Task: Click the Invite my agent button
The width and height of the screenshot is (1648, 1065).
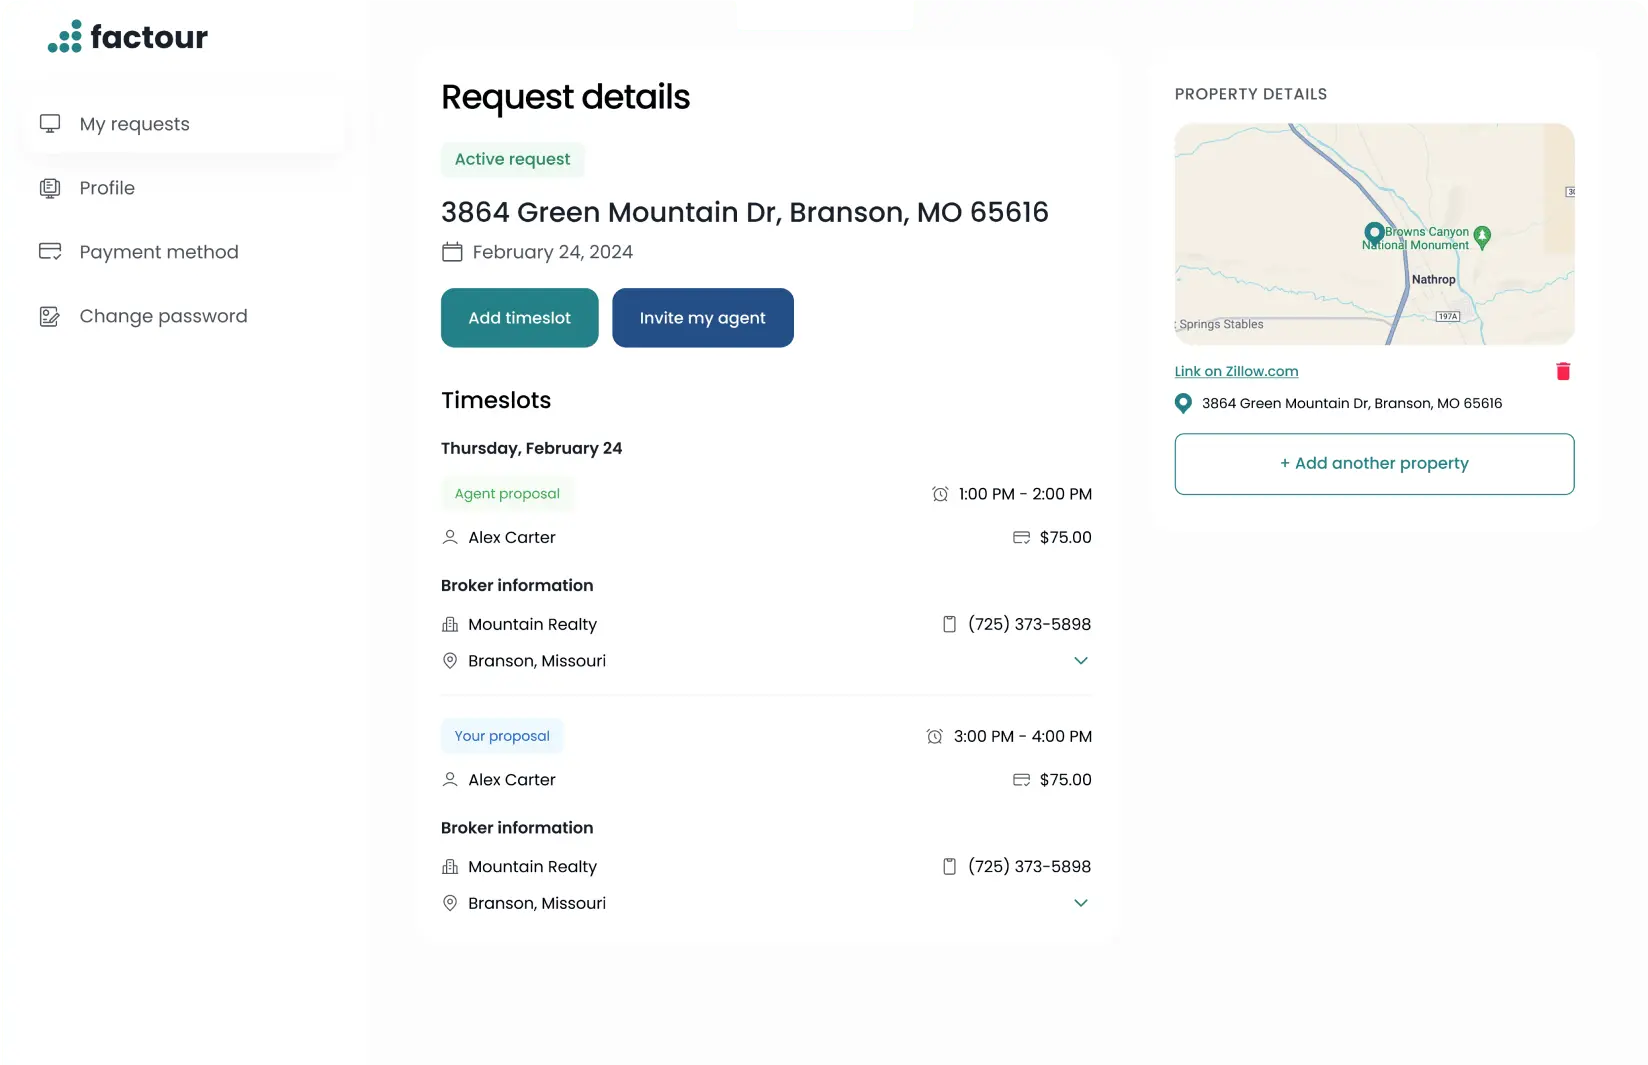Action: tap(702, 318)
